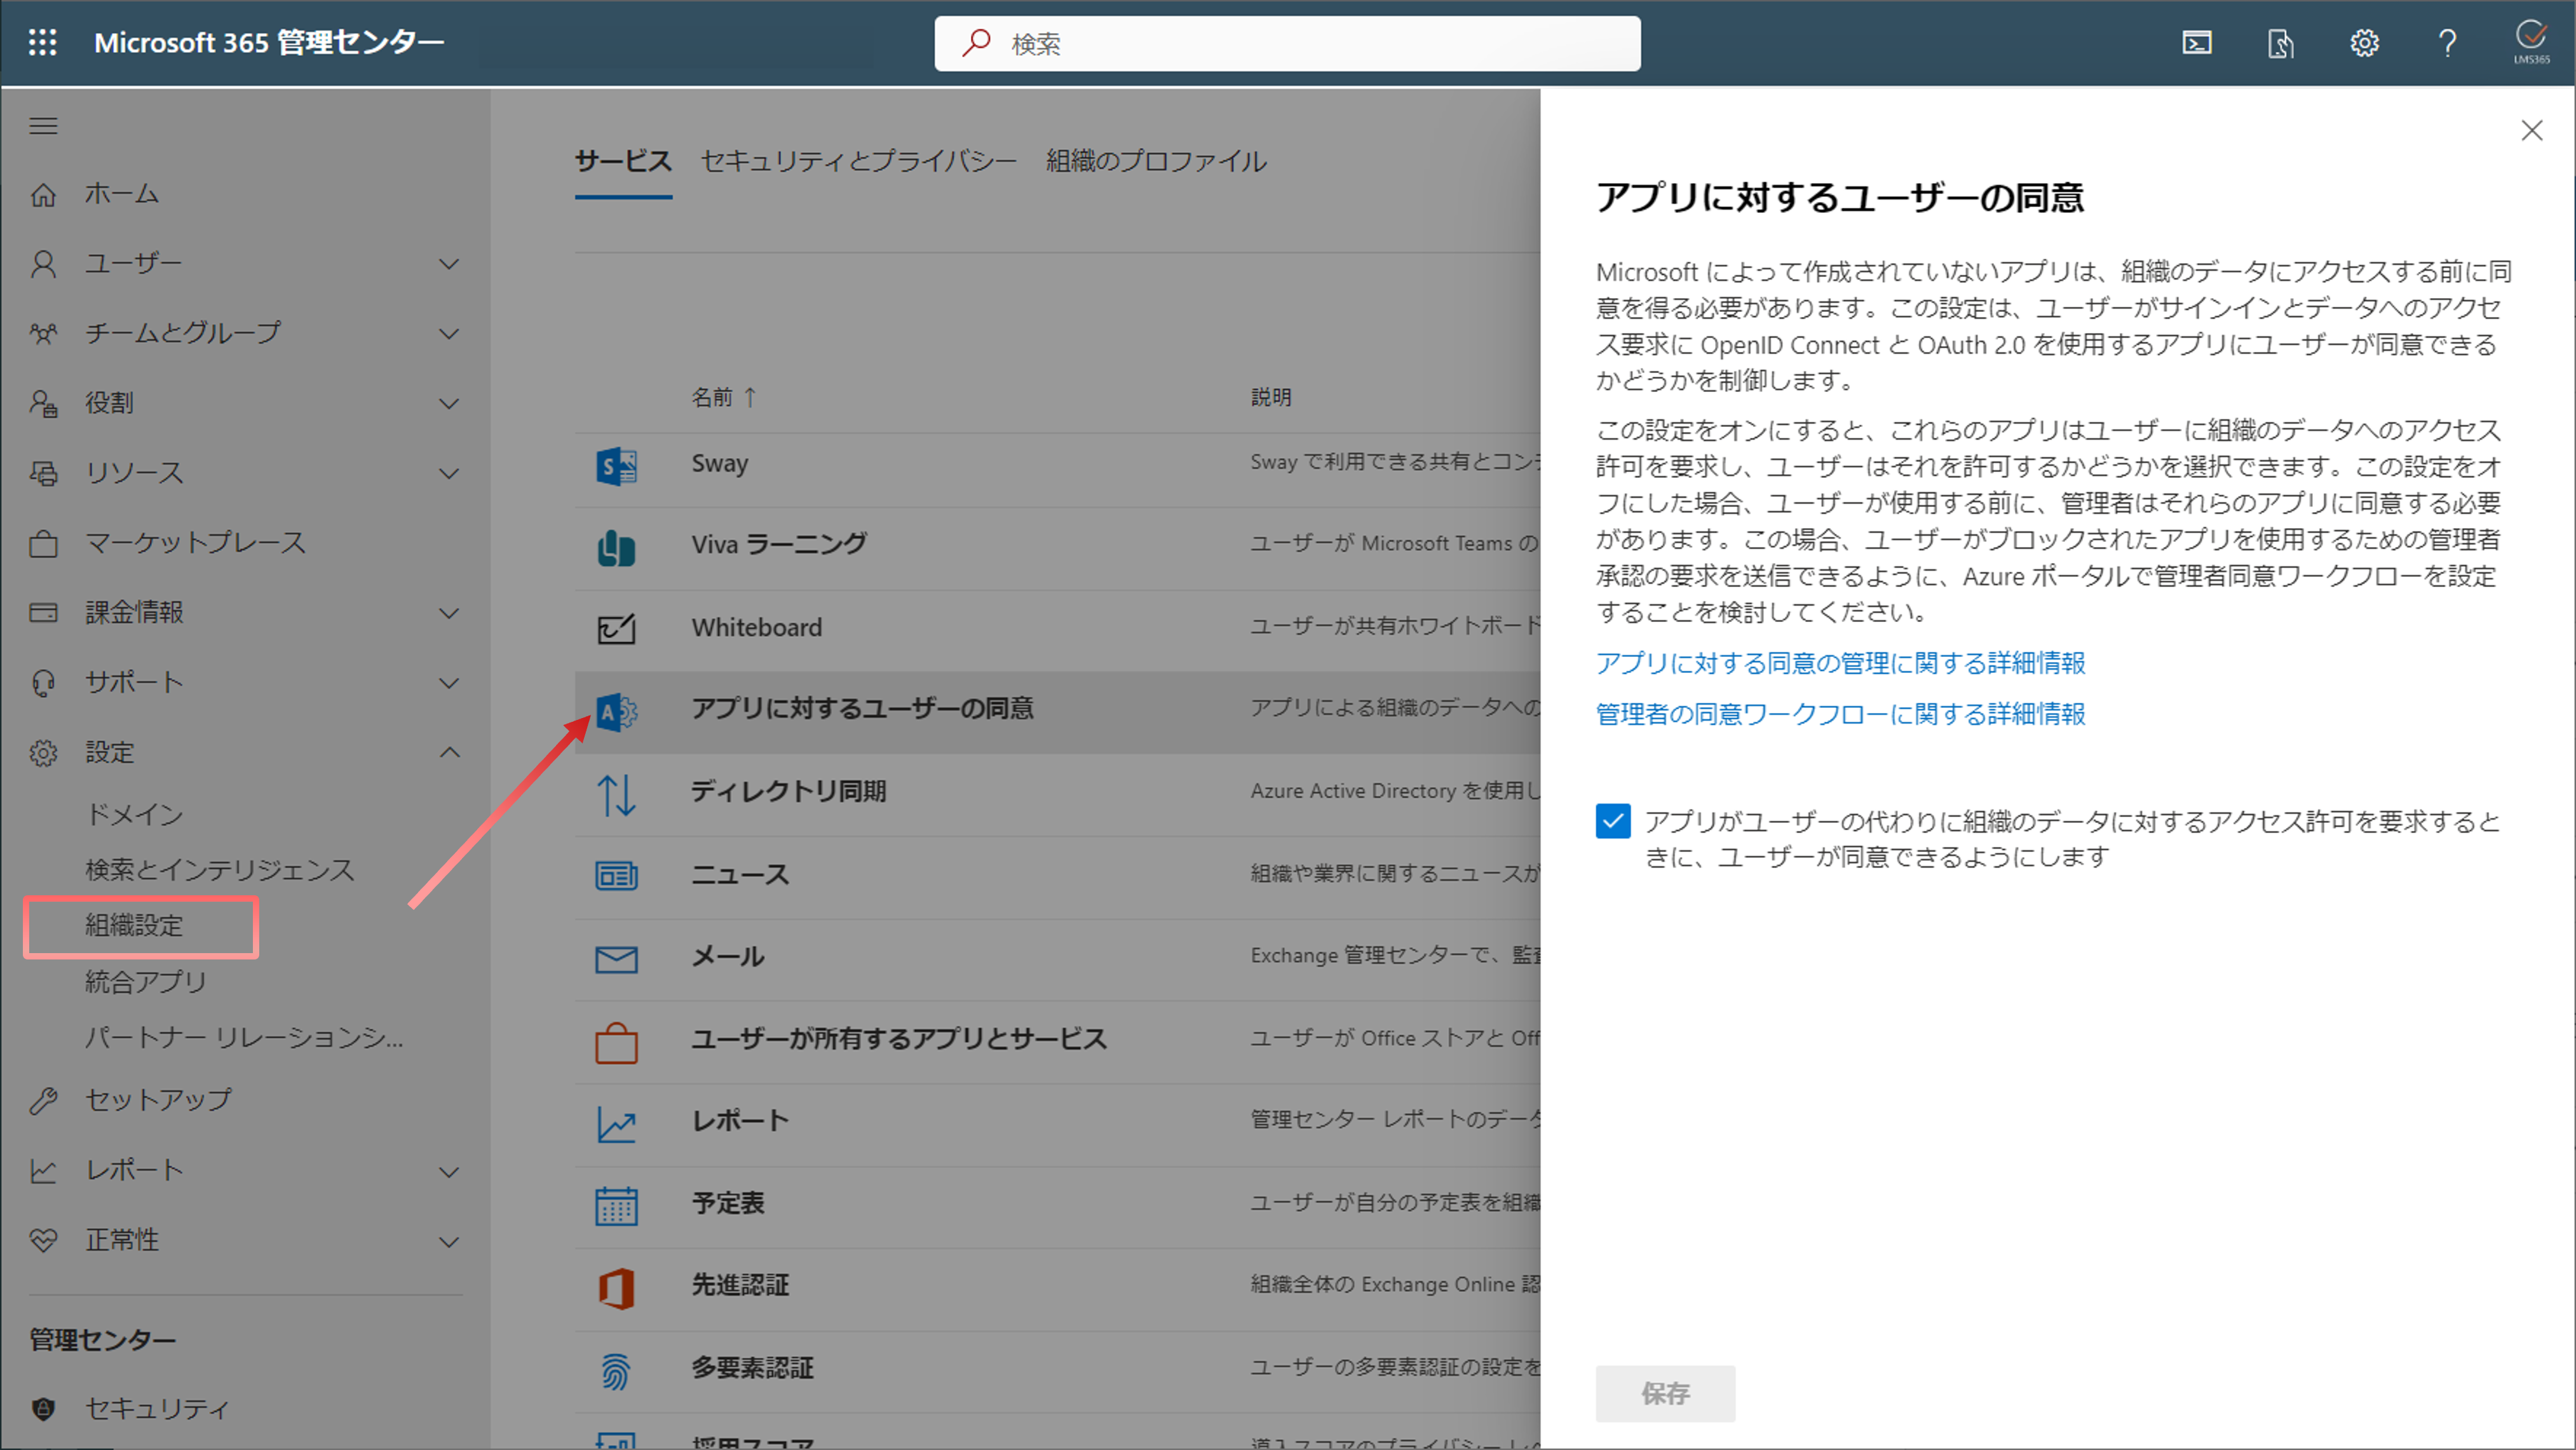Screen dimensions: 2576x1450
Task: Click Microsoft 365 管理センター title
Action: click(269, 42)
